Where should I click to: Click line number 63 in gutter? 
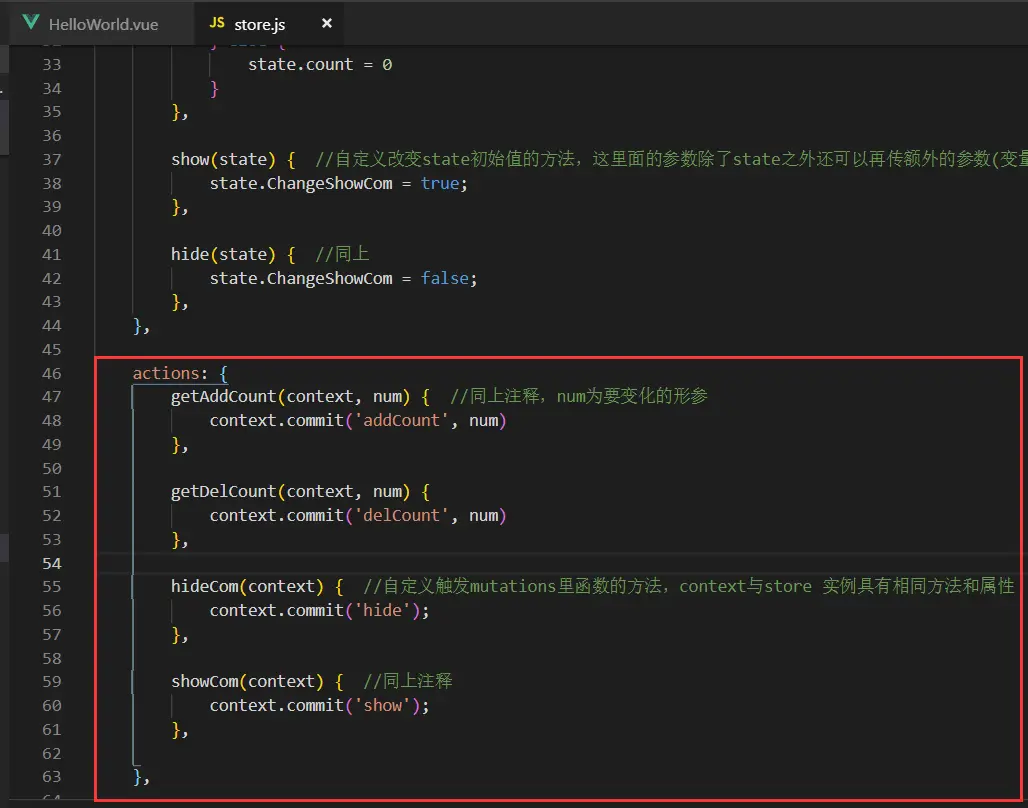point(51,777)
